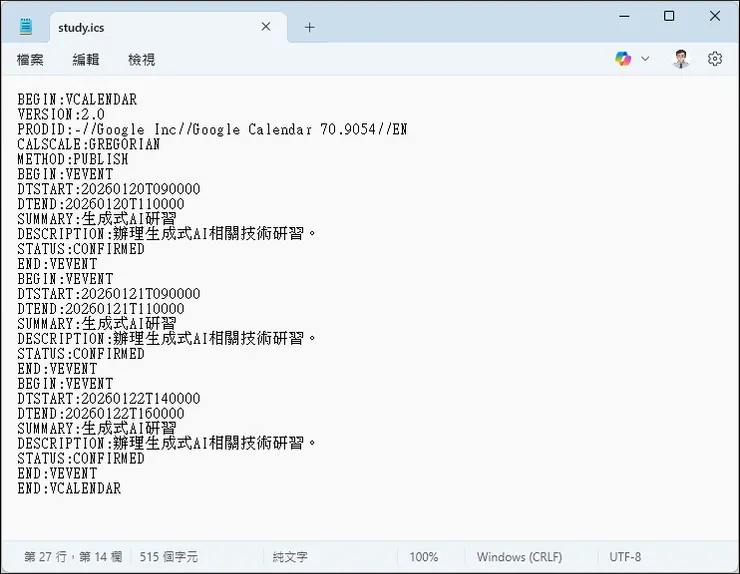740x574 pixels.
Task: Click the Notepad app icon in title bar
Action: coord(26,27)
